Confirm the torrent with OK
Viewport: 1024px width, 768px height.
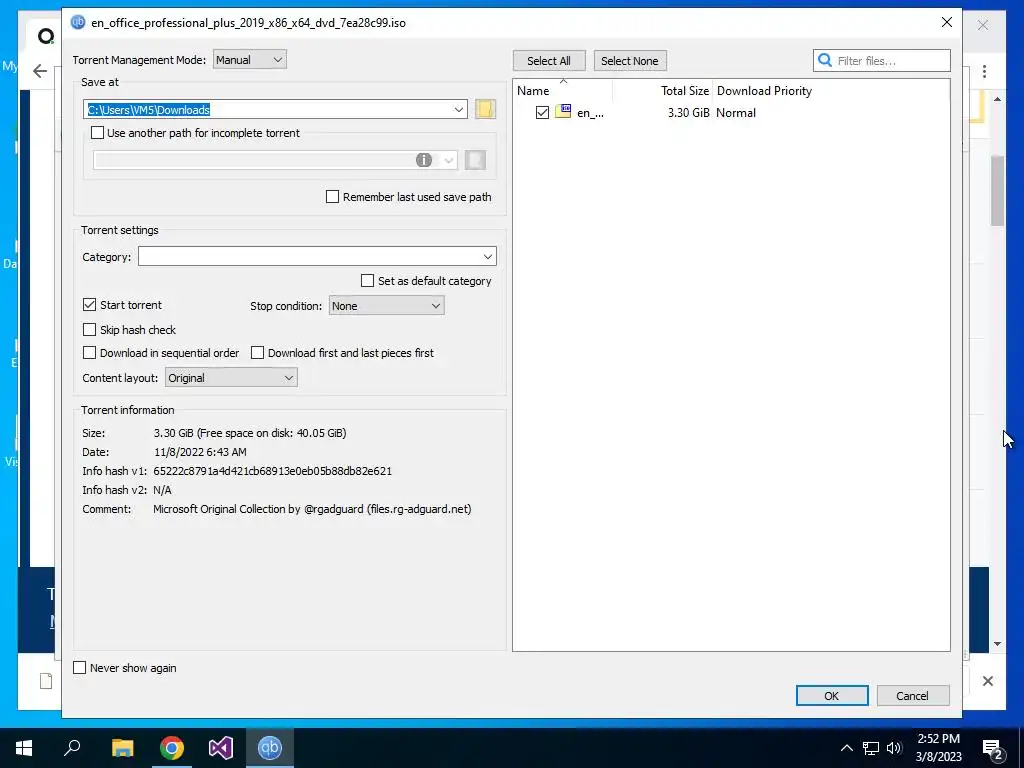(x=831, y=696)
